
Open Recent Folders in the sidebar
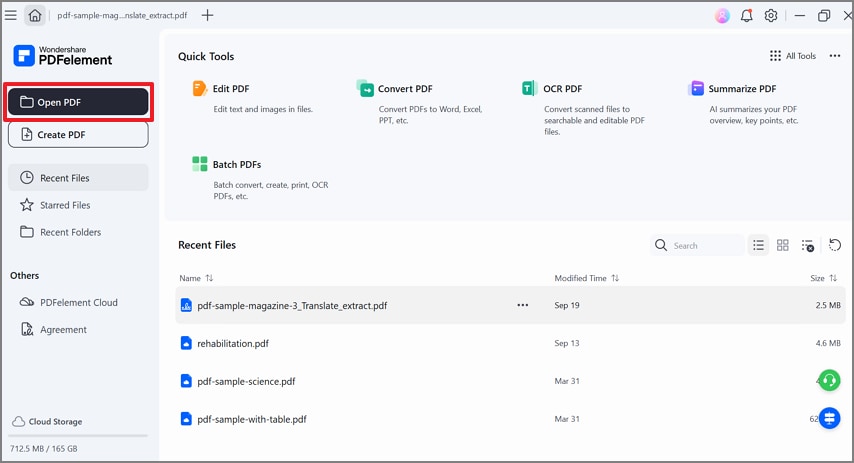tap(70, 232)
